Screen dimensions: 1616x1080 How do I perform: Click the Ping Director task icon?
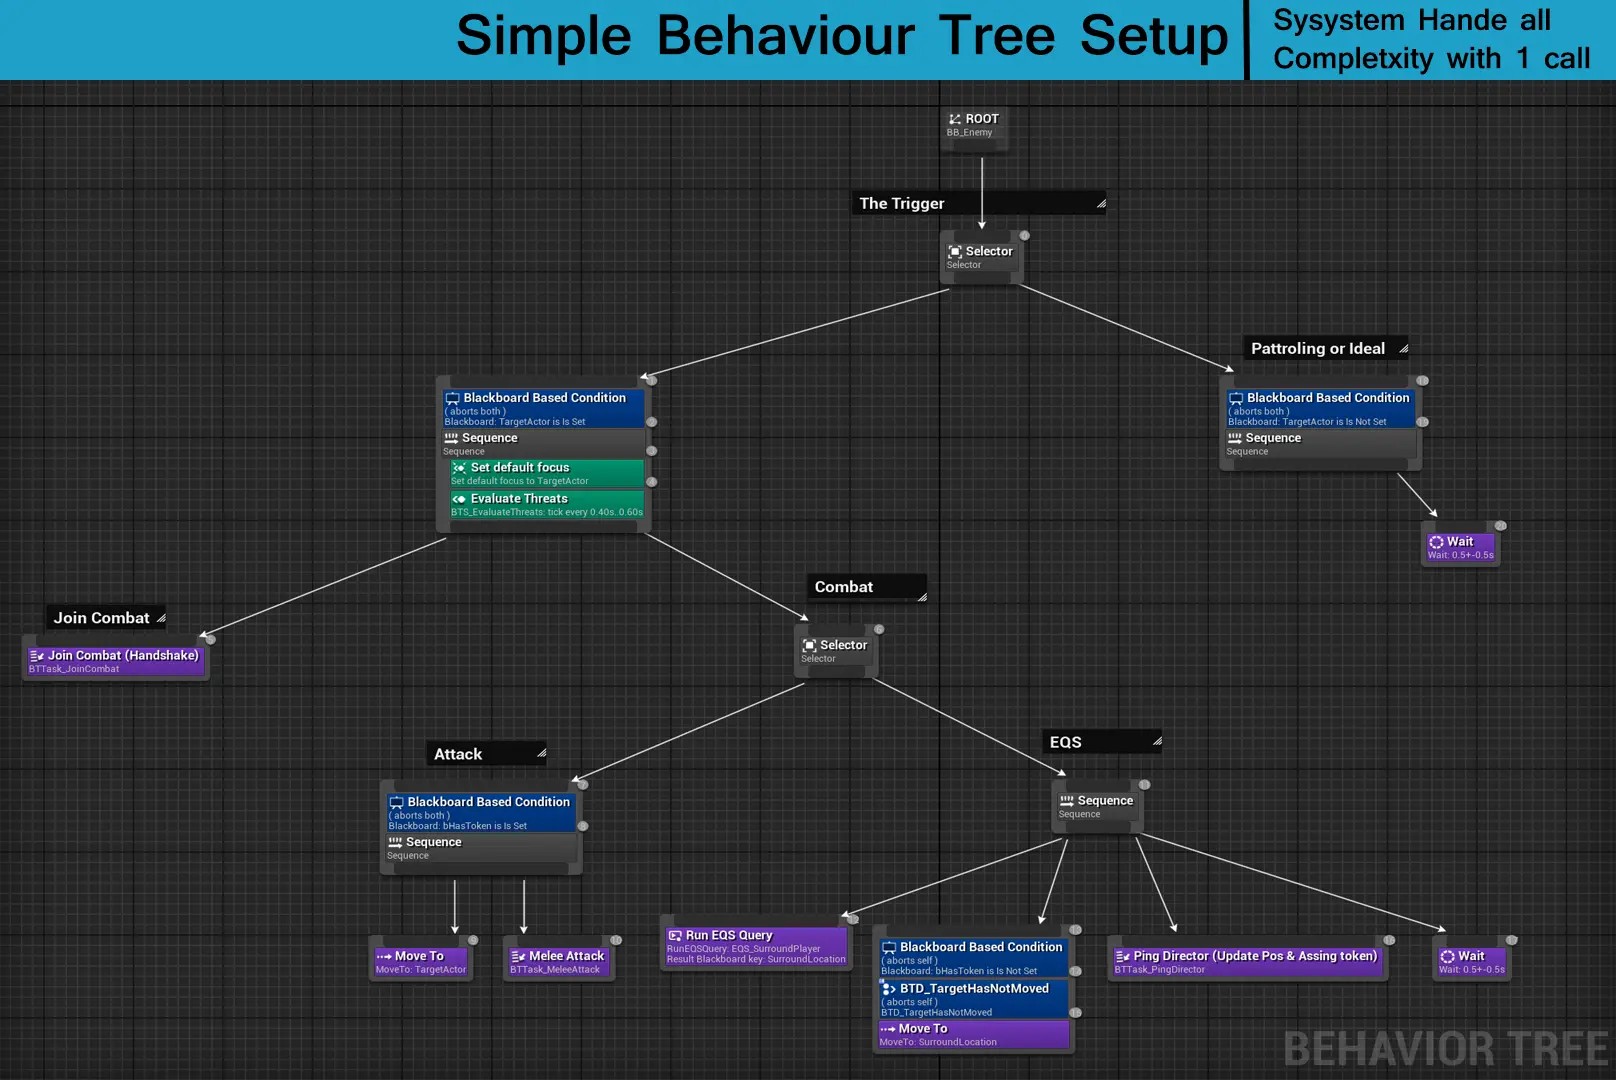(x=1123, y=957)
